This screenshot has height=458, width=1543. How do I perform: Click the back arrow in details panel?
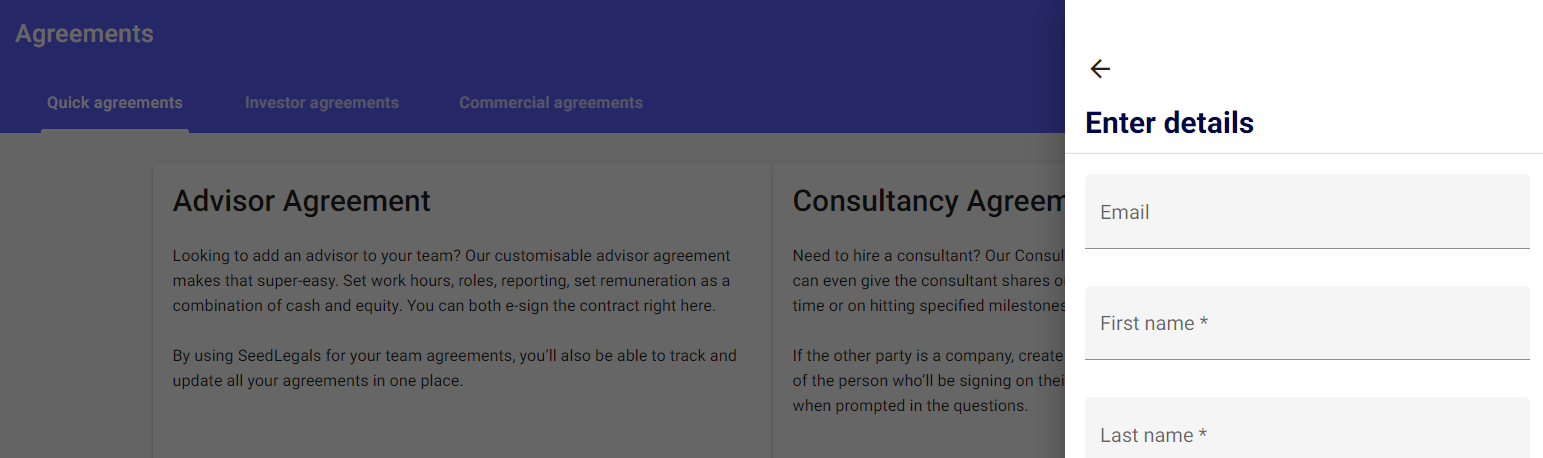tap(1100, 69)
